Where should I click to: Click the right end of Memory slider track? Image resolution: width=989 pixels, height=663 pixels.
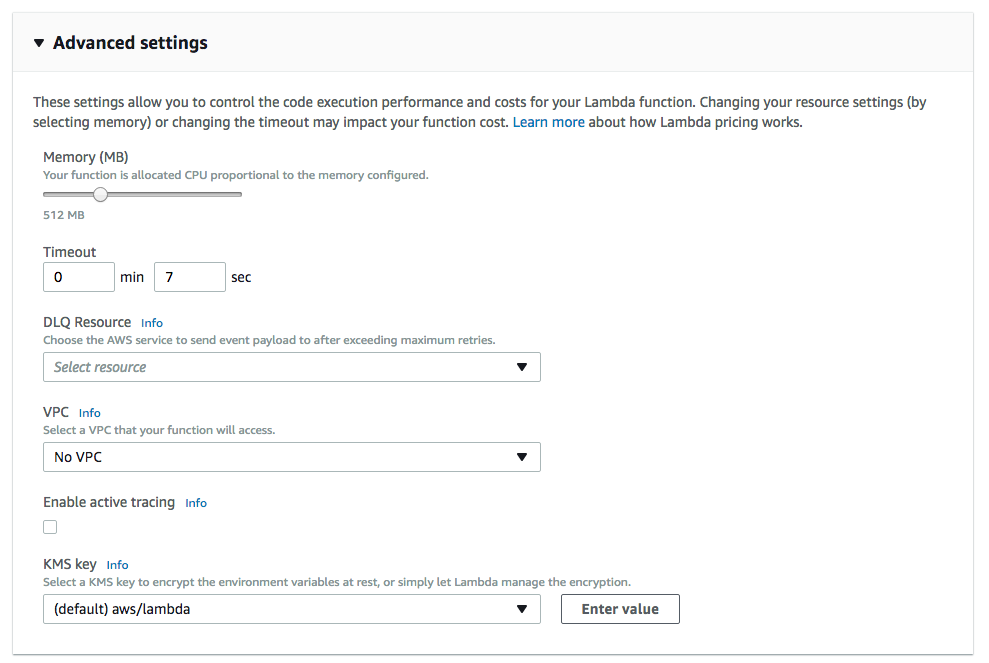tap(239, 195)
